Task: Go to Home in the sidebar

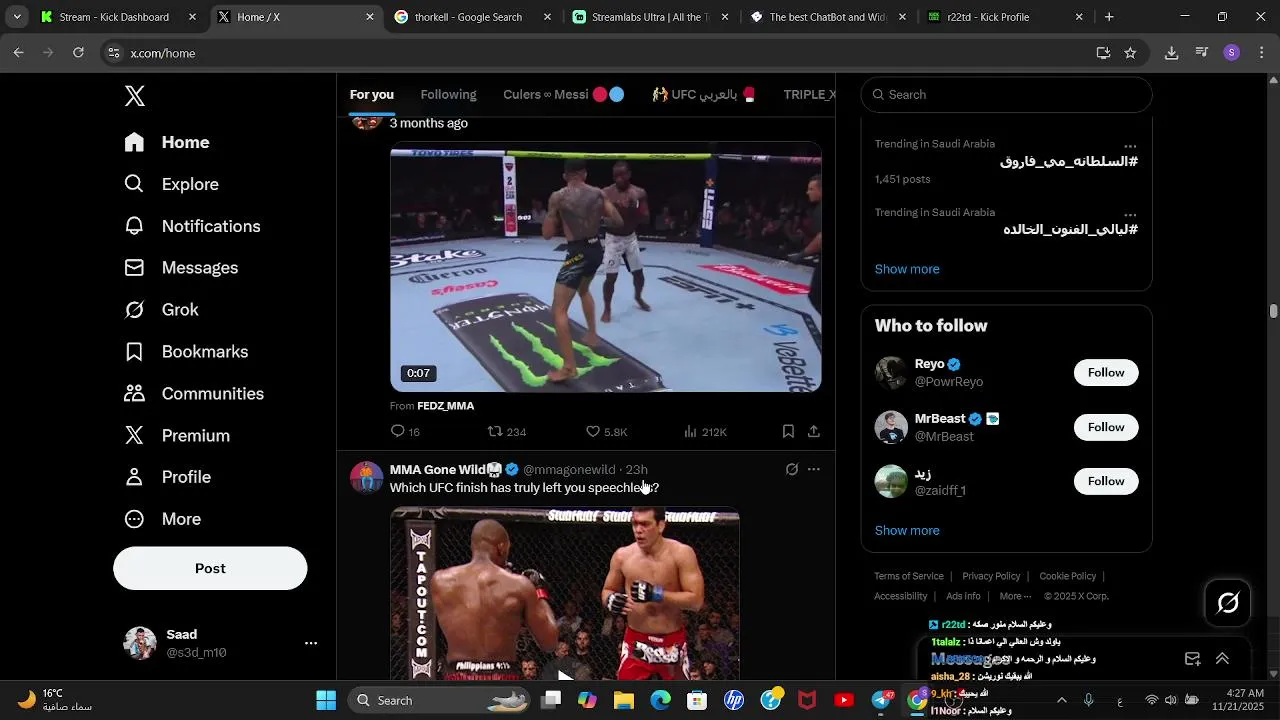Action: (167, 142)
